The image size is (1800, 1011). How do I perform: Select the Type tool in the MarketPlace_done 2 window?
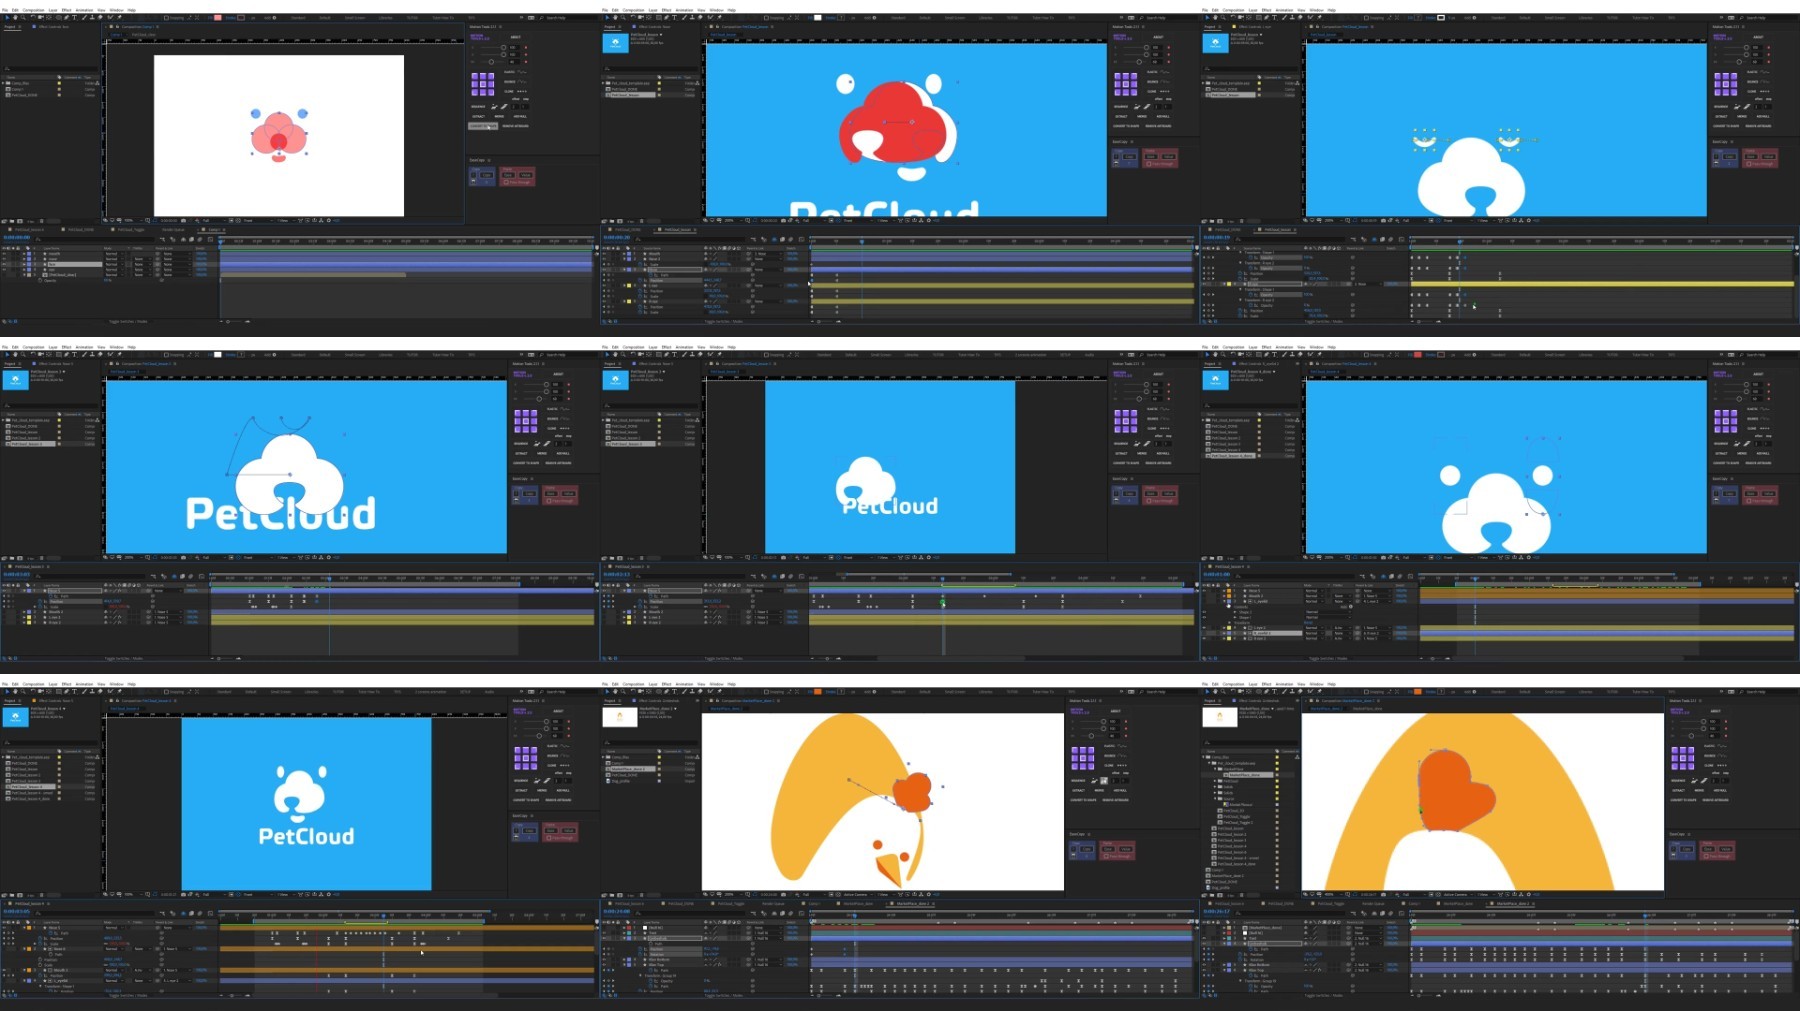click(1274, 692)
